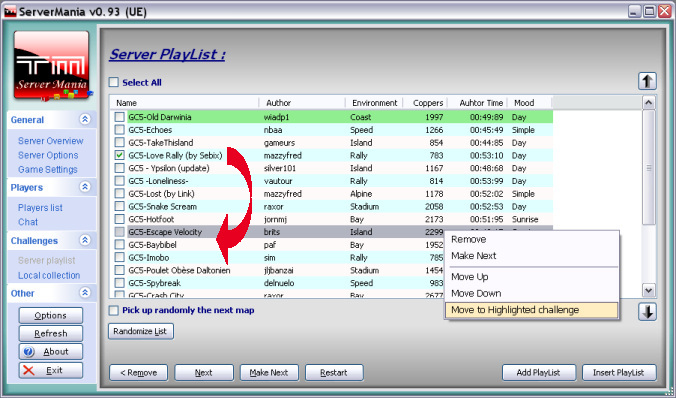Image resolution: width=676 pixels, height=398 pixels.
Task: Check the GC5-TakeThisland checkbox
Action: [119, 142]
